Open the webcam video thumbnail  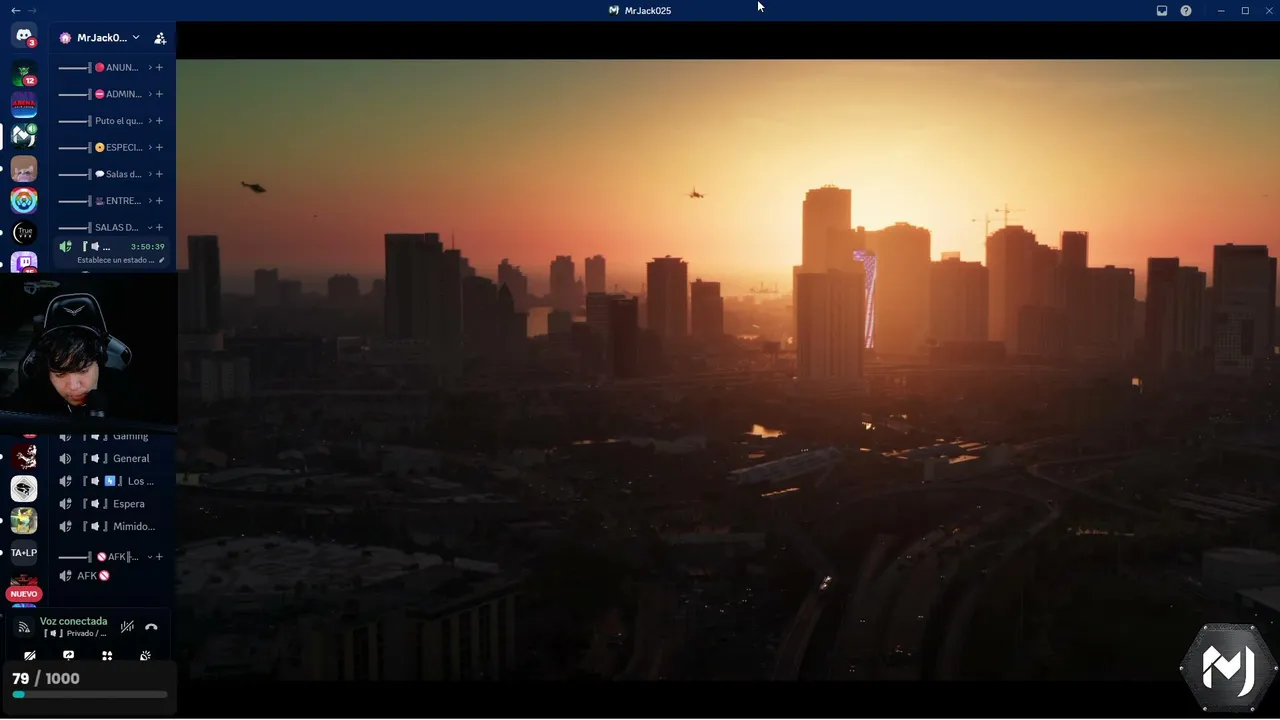pyautogui.click(x=88, y=352)
